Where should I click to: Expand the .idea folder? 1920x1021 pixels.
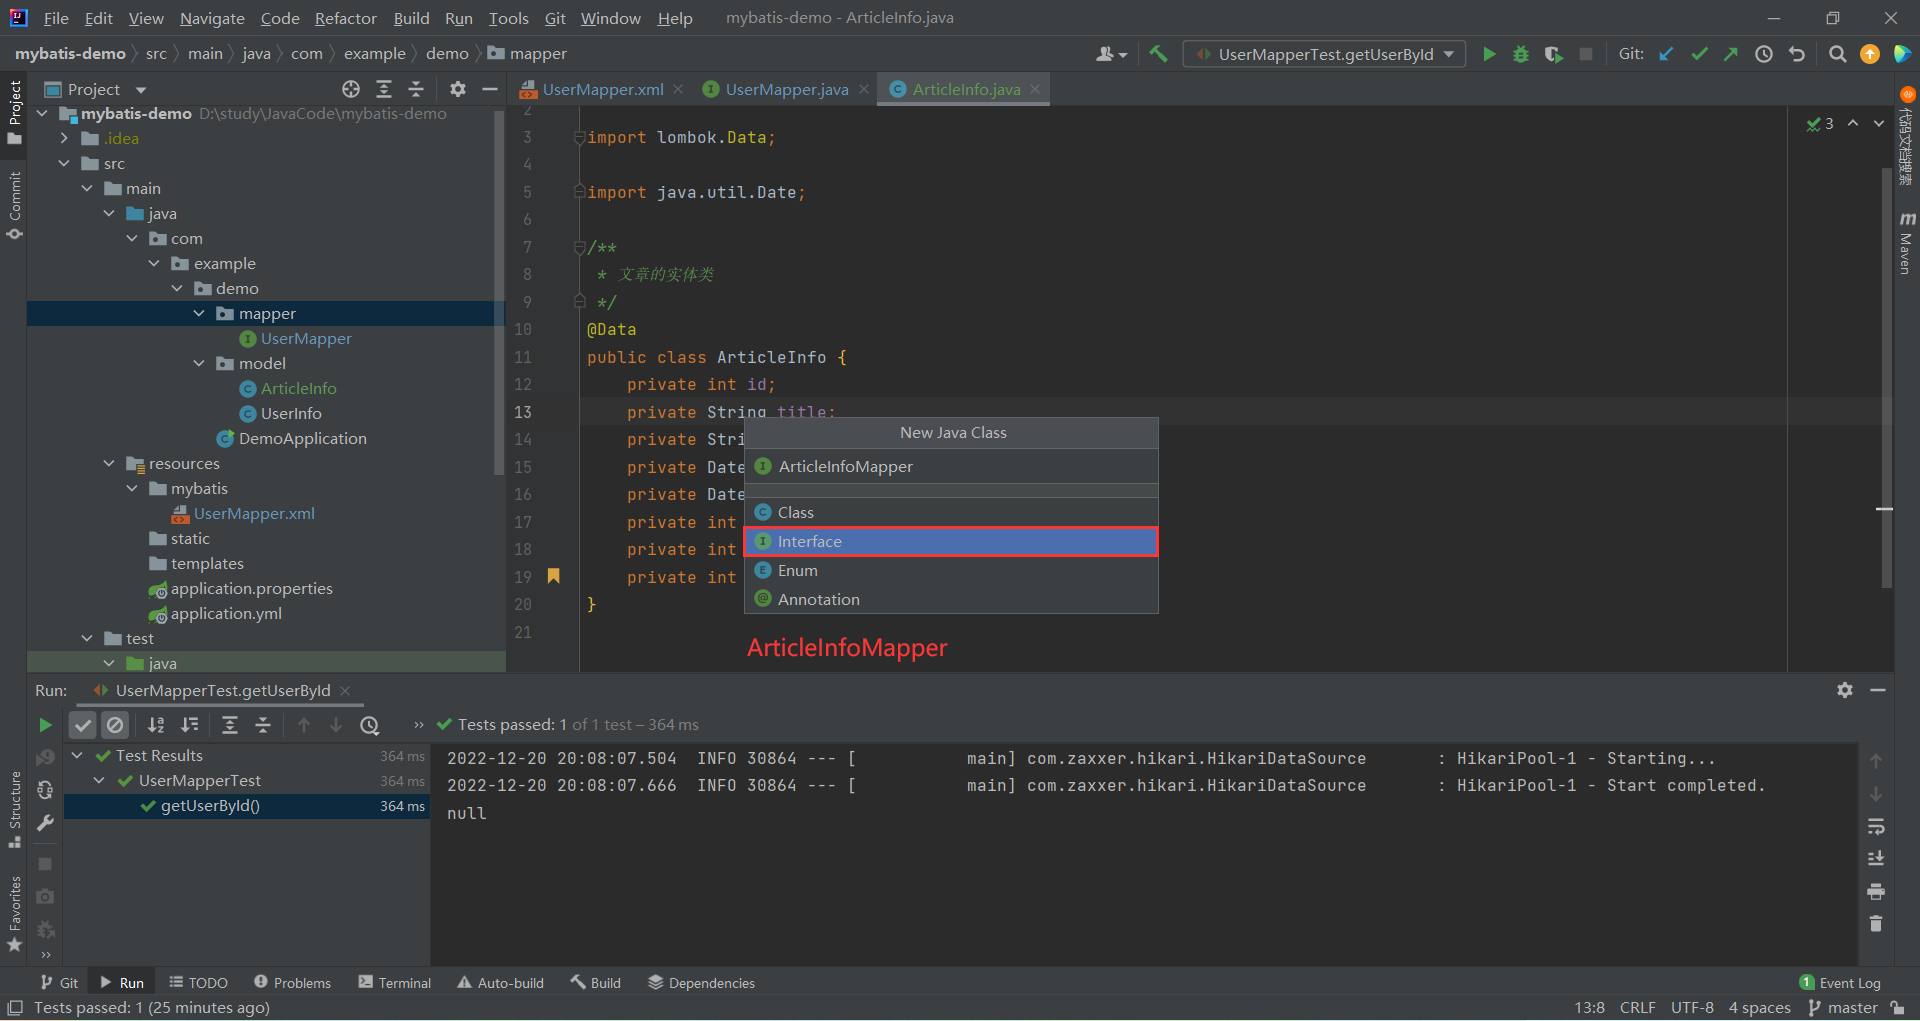click(64, 139)
